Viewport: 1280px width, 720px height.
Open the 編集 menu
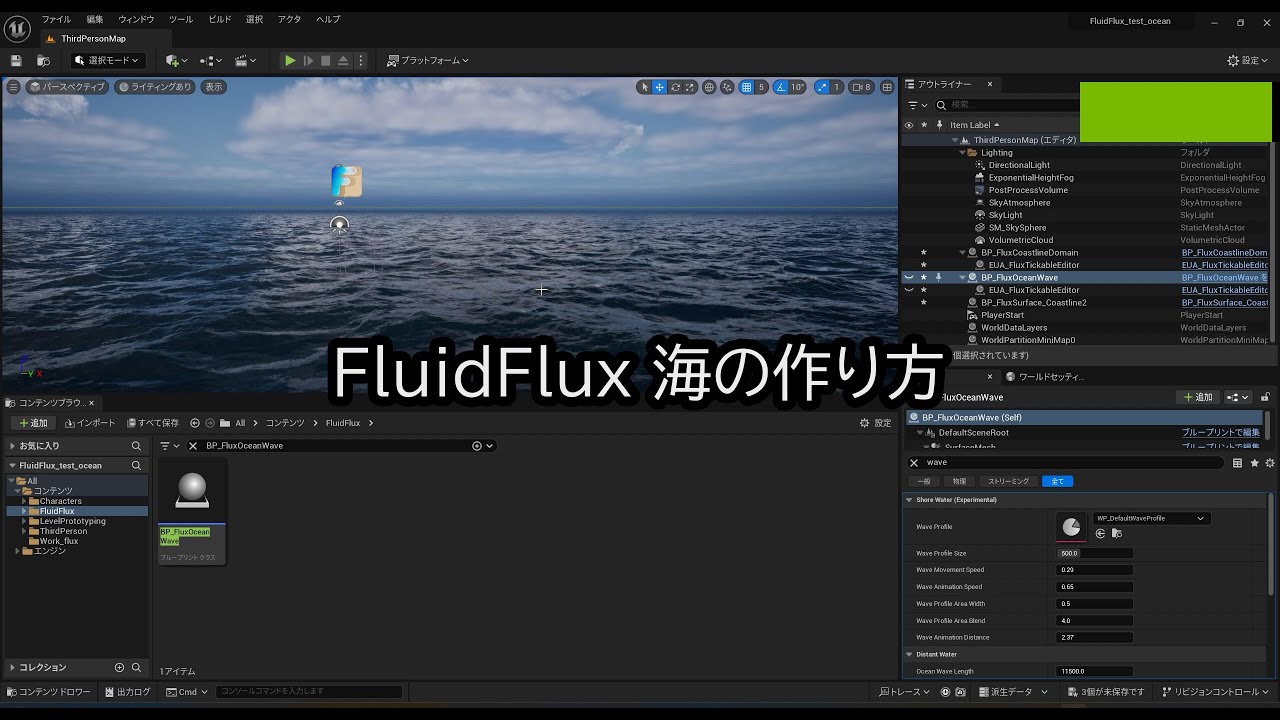coord(95,19)
